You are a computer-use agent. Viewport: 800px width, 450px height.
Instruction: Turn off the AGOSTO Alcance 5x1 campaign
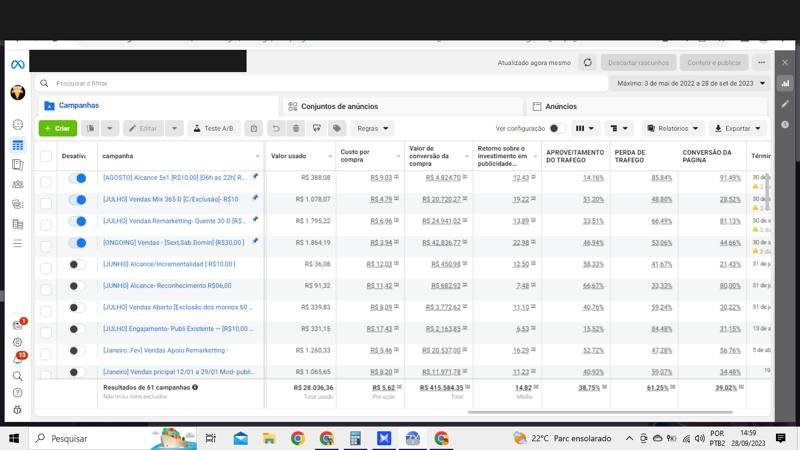[78, 178]
